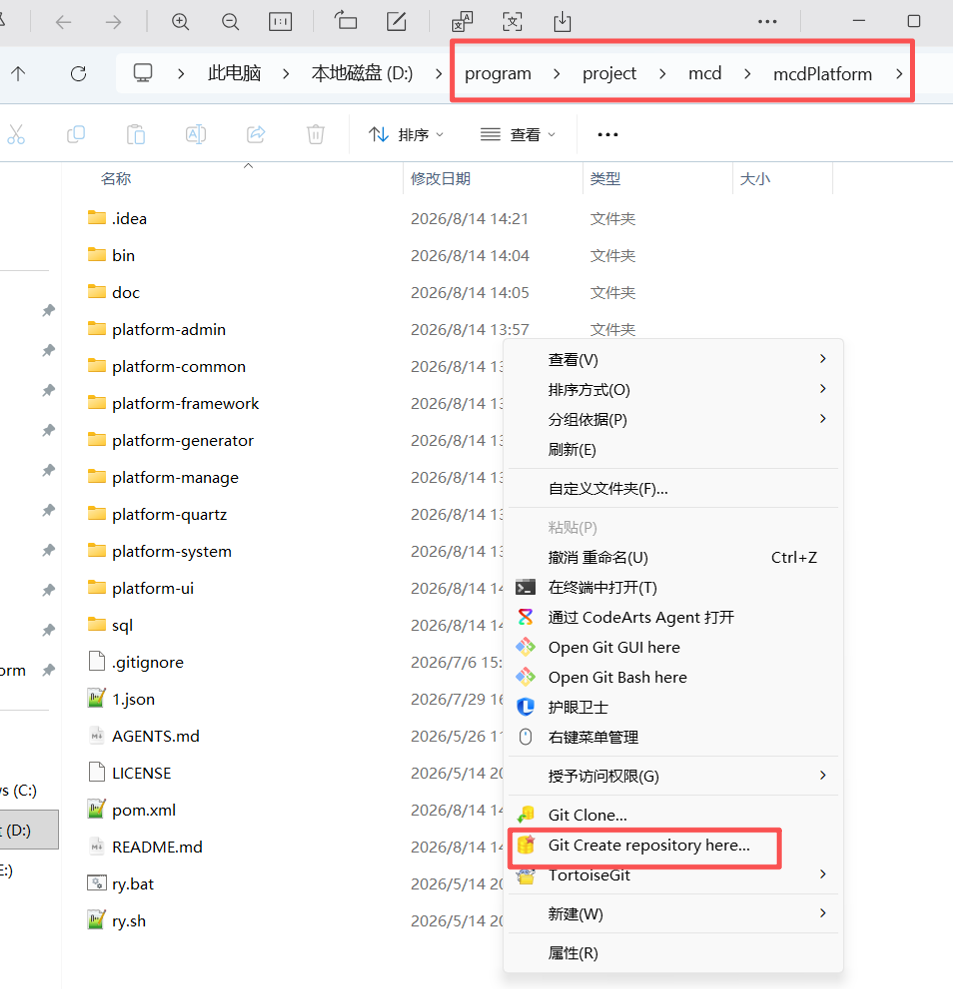Click the save download icon in viewer
The width and height of the screenshot is (953, 989).
click(562, 21)
